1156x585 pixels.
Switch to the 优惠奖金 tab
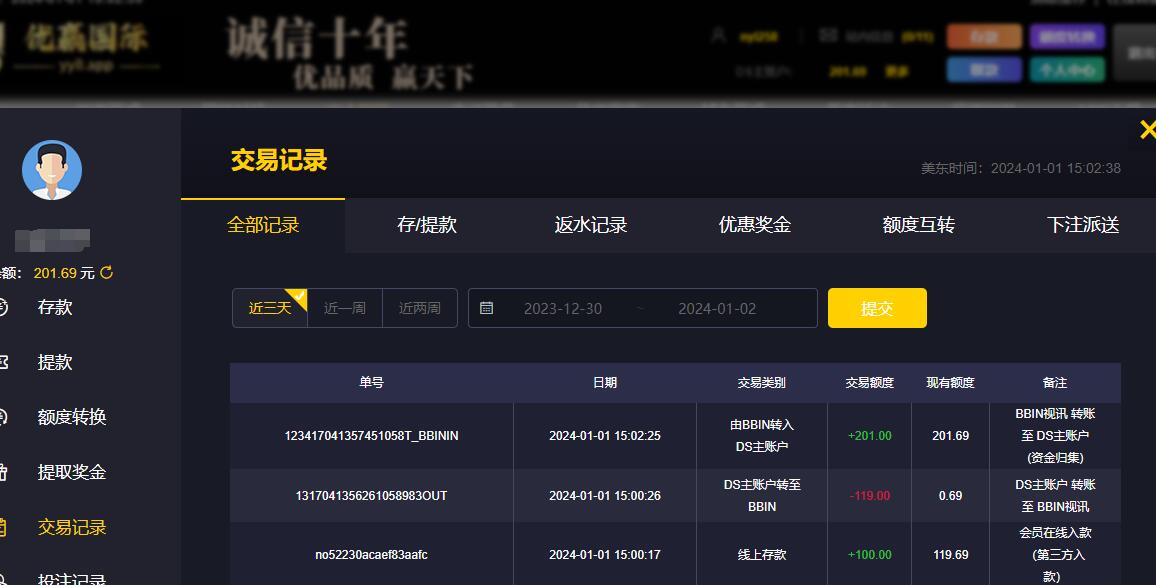(x=755, y=225)
